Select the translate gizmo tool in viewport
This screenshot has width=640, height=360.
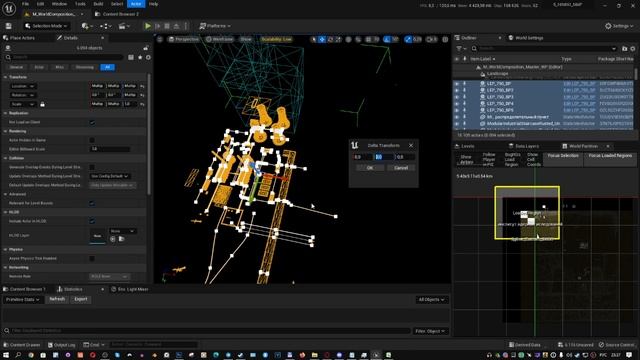(x=322, y=39)
